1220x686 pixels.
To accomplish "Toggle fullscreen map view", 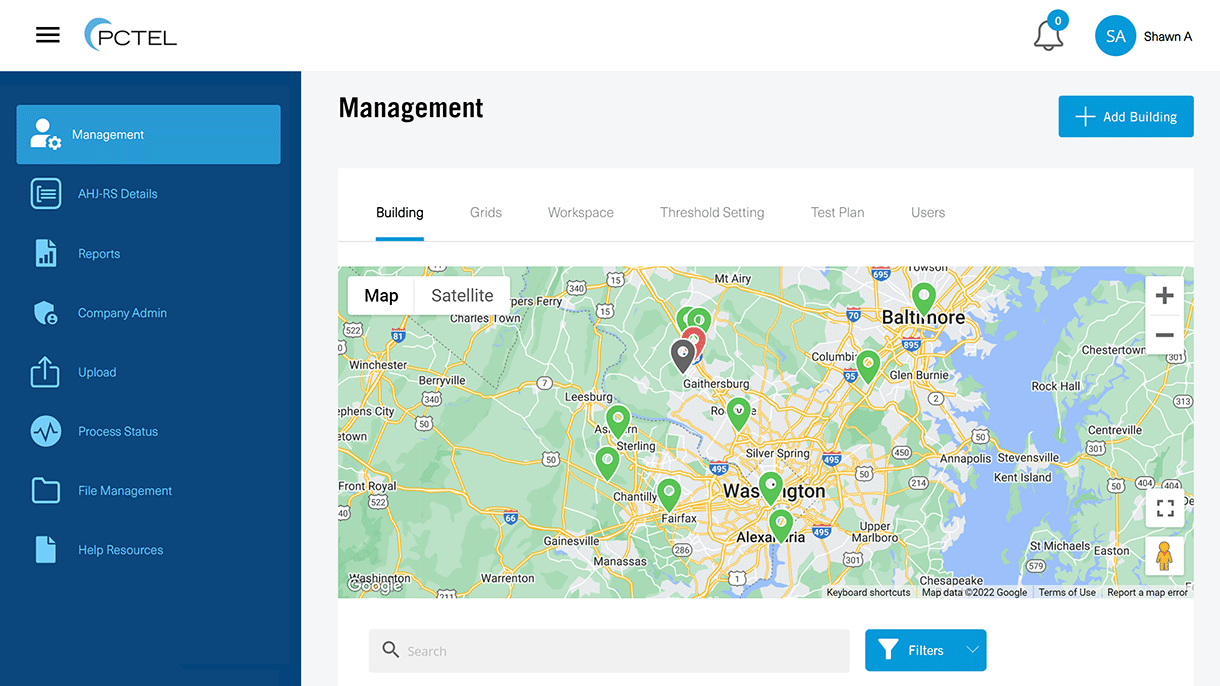I will point(1164,508).
